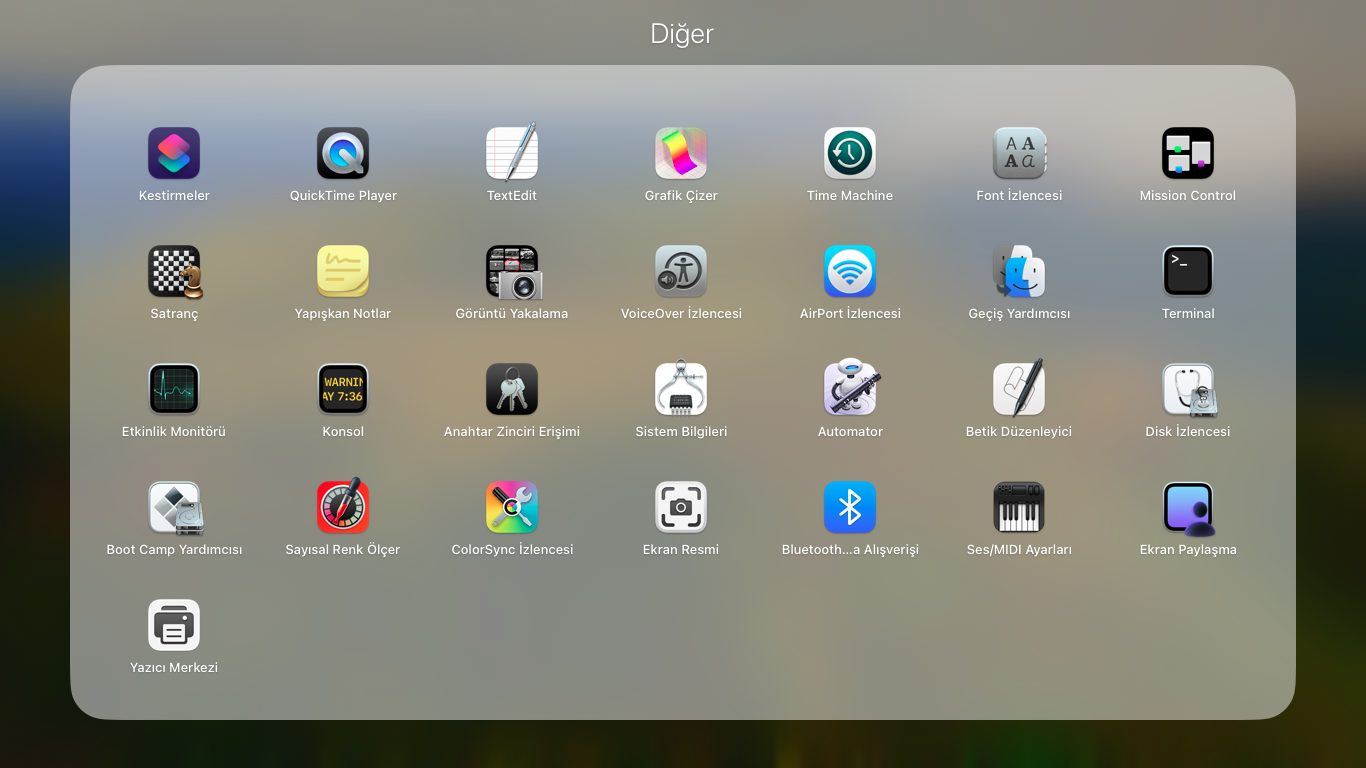Screen dimensions: 1366x768
Task: Open TextEdit application
Action: point(512,154)
